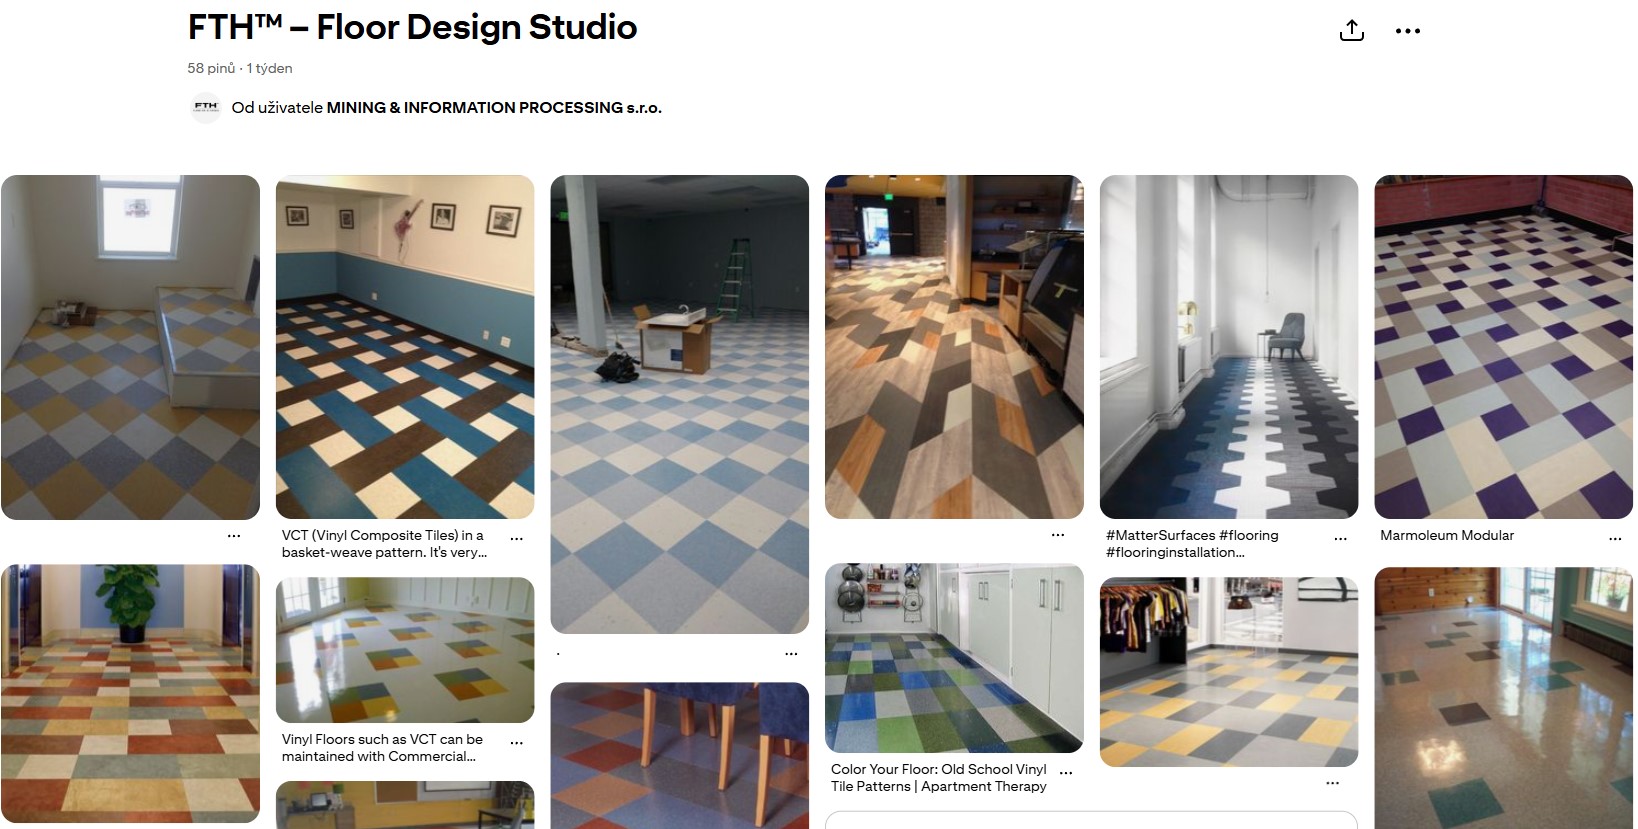Open the VCT basket-weave pattern pin title
This screenshot has height=829, width=1638.
385,543
